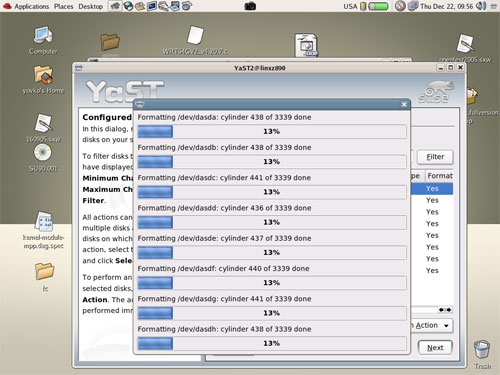
Task: Click the presentation screen launcher in top panel
Action: [x=175, y=6]
